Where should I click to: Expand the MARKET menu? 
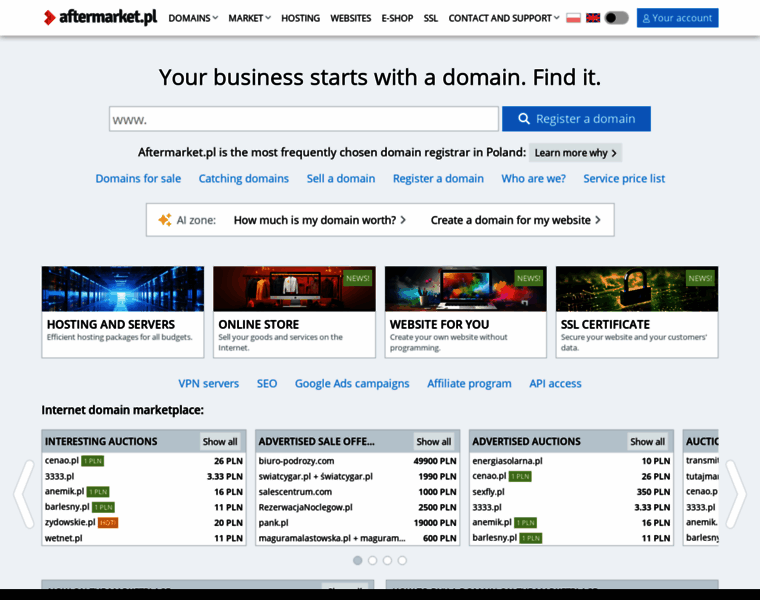click(x=249, y=18)
